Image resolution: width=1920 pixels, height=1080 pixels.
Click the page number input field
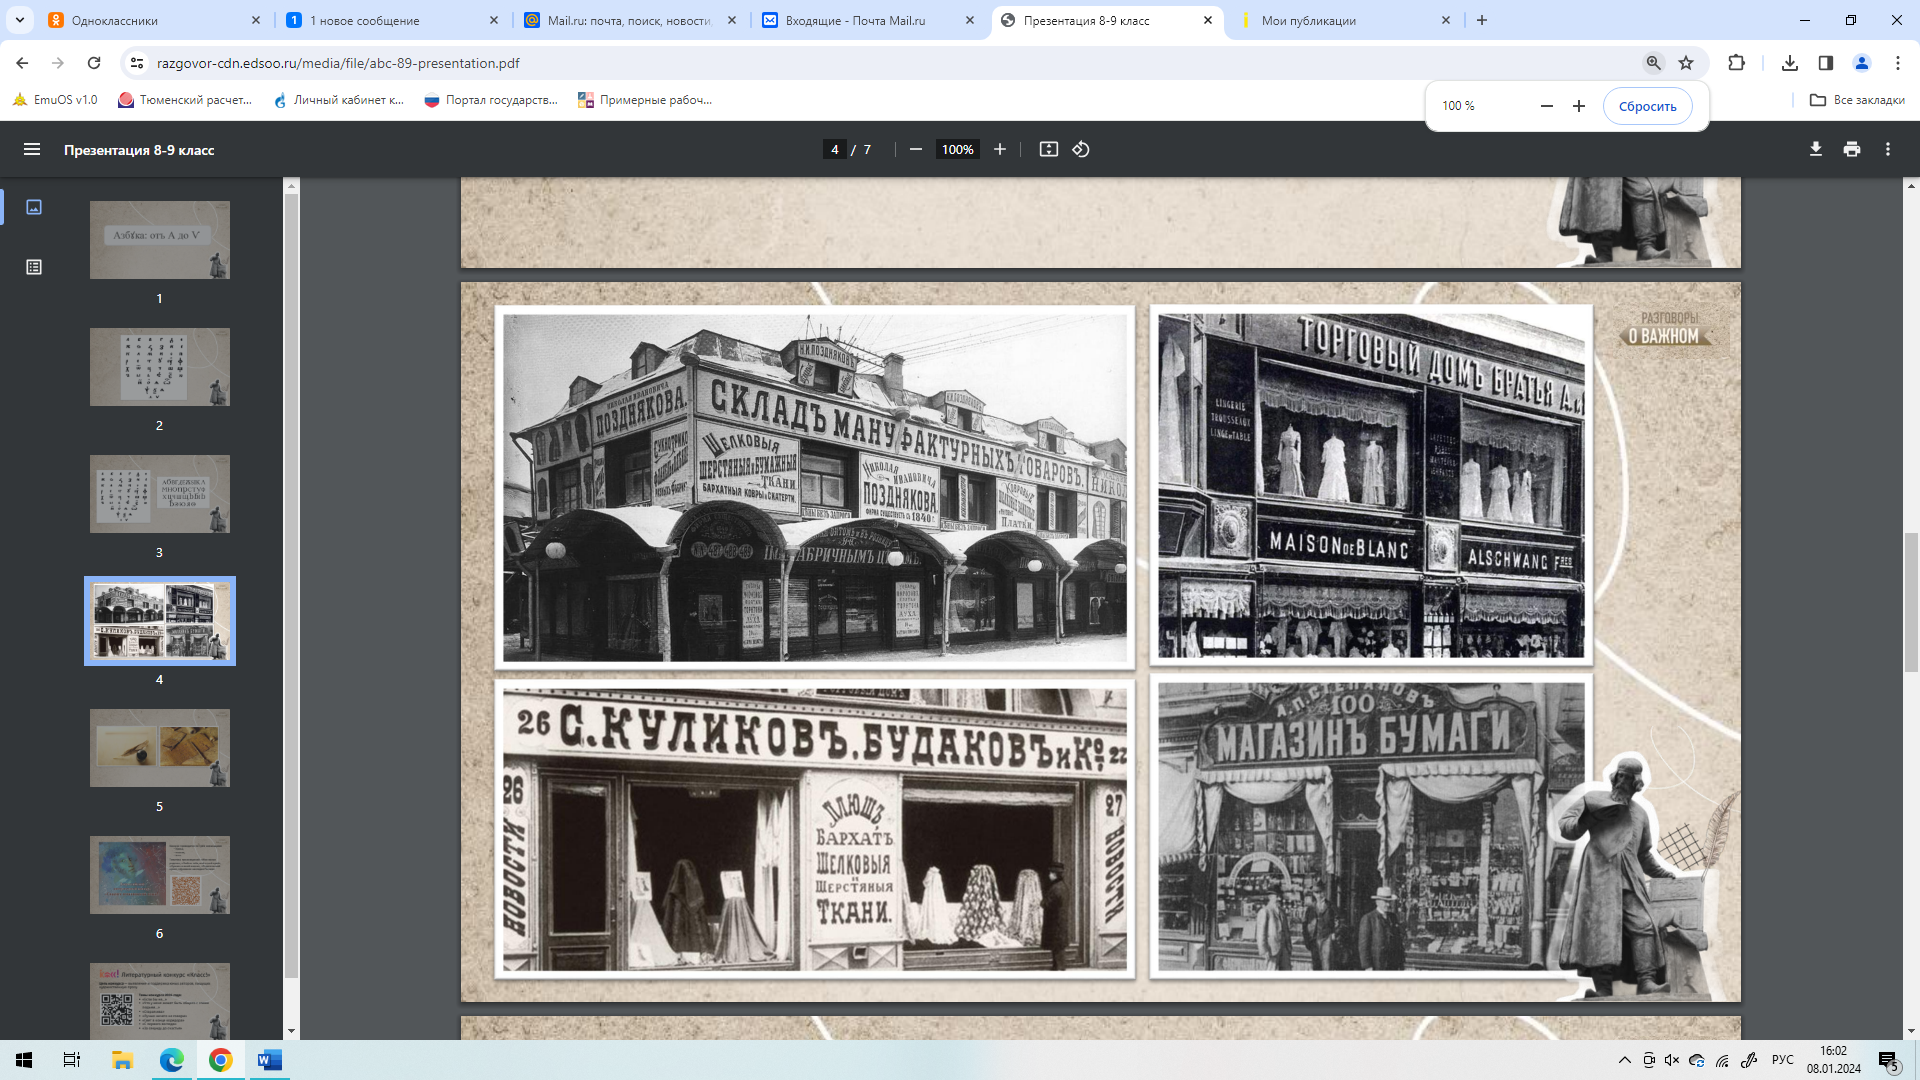click(834, 149)
